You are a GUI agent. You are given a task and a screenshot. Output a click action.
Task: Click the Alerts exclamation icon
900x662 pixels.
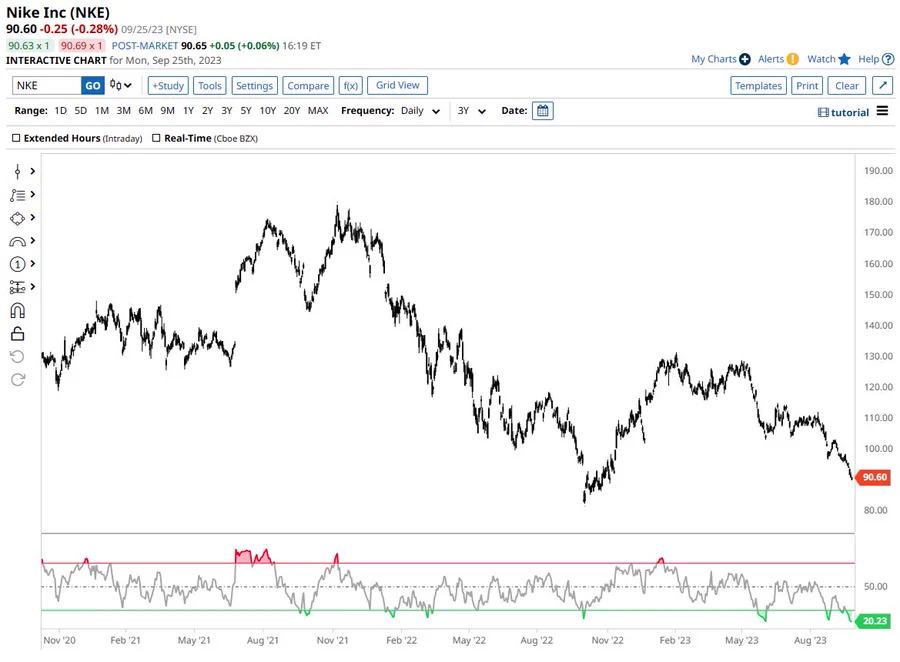(793, 59)
